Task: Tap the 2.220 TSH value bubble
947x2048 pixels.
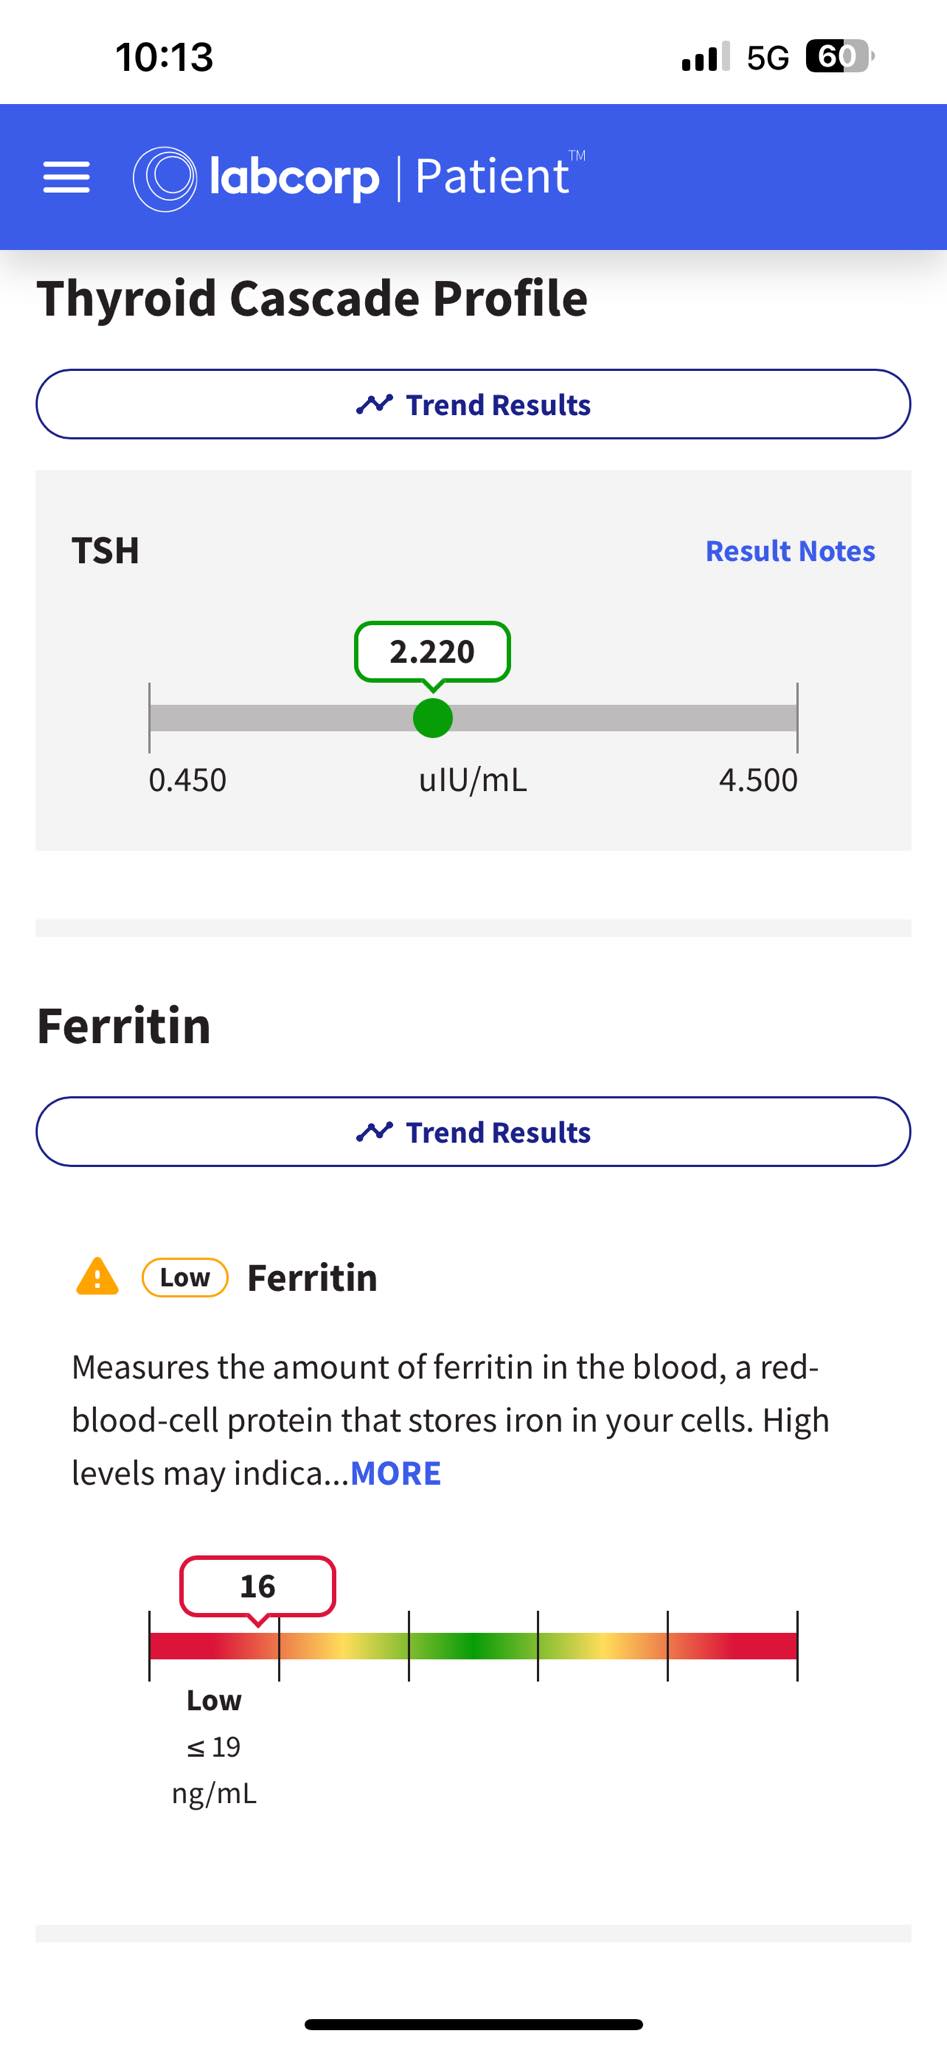Action: 432,651
